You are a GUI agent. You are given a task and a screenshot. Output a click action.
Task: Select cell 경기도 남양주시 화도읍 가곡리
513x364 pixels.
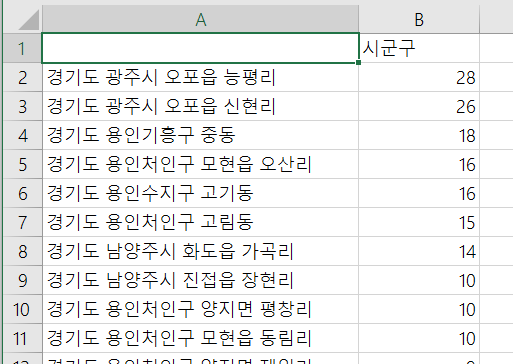(200, 251)
